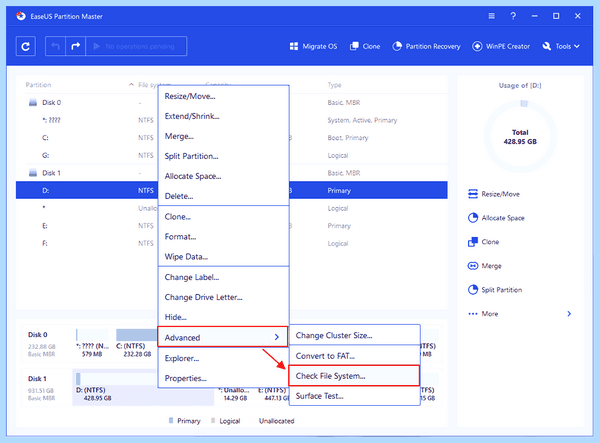The width and height of the screenshot is (600, 443).
Task: Click the Type column header
Action: pyautogui.click(x=334, y=85)
